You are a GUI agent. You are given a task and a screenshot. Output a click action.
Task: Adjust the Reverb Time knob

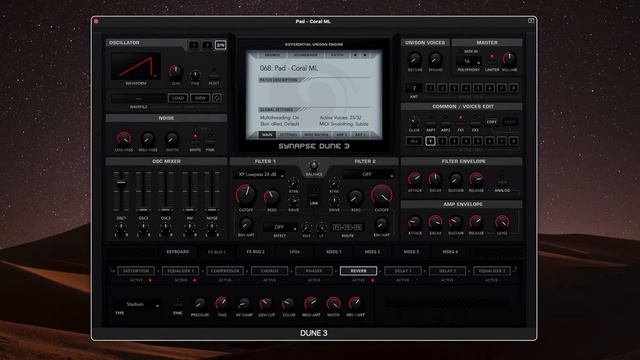click(222, 303)
